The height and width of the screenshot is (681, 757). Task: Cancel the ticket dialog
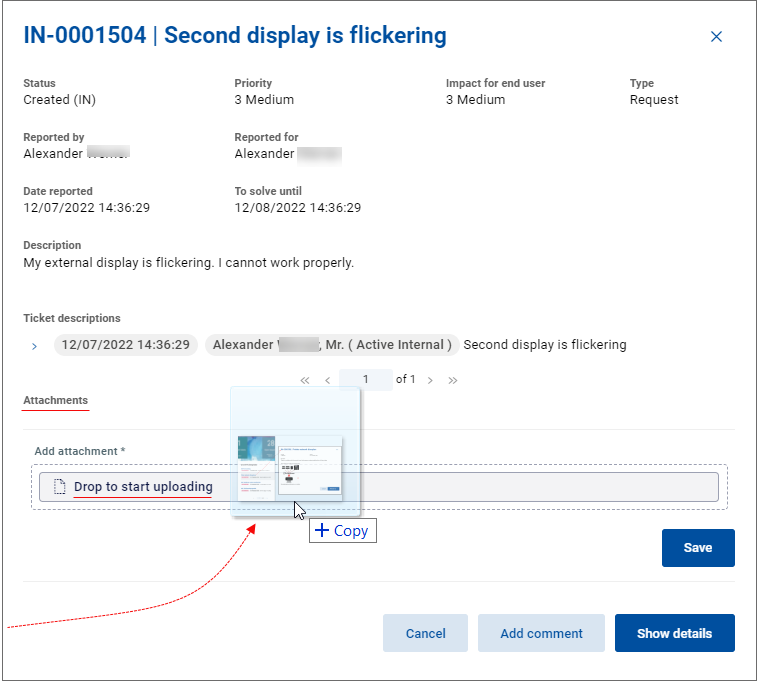pyautogui.click(x=425, y=633)
